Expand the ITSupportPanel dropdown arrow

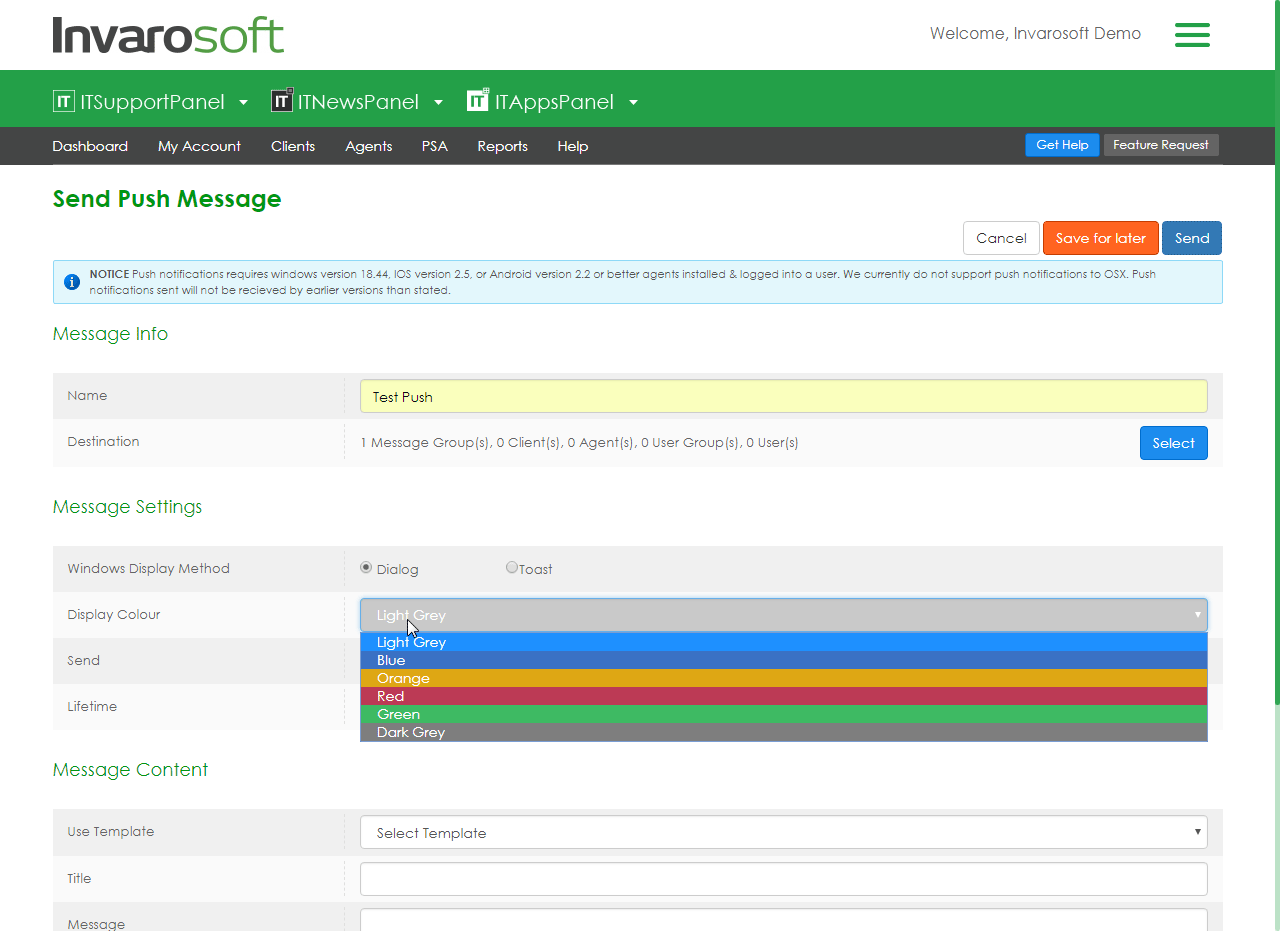pyautogui.click(x=244, y=103)
